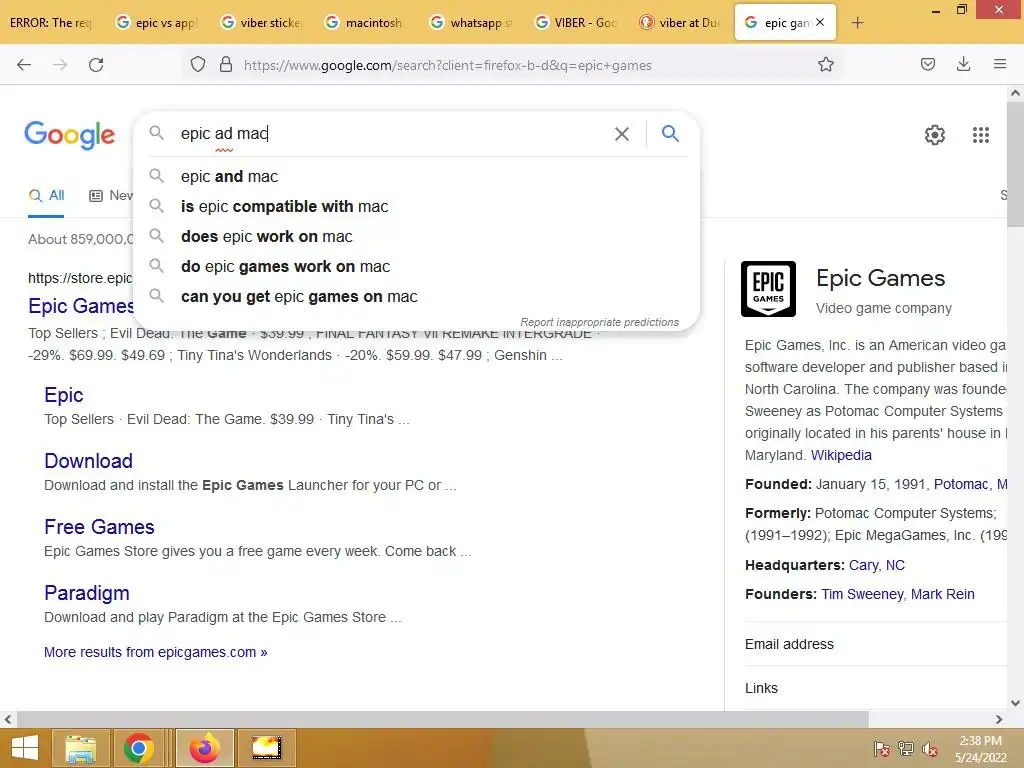Image resolution: width=1024 pixels, height=768 pixels.
Task: Click 'Report inappropriate predictions'
Action: [600, 322]
